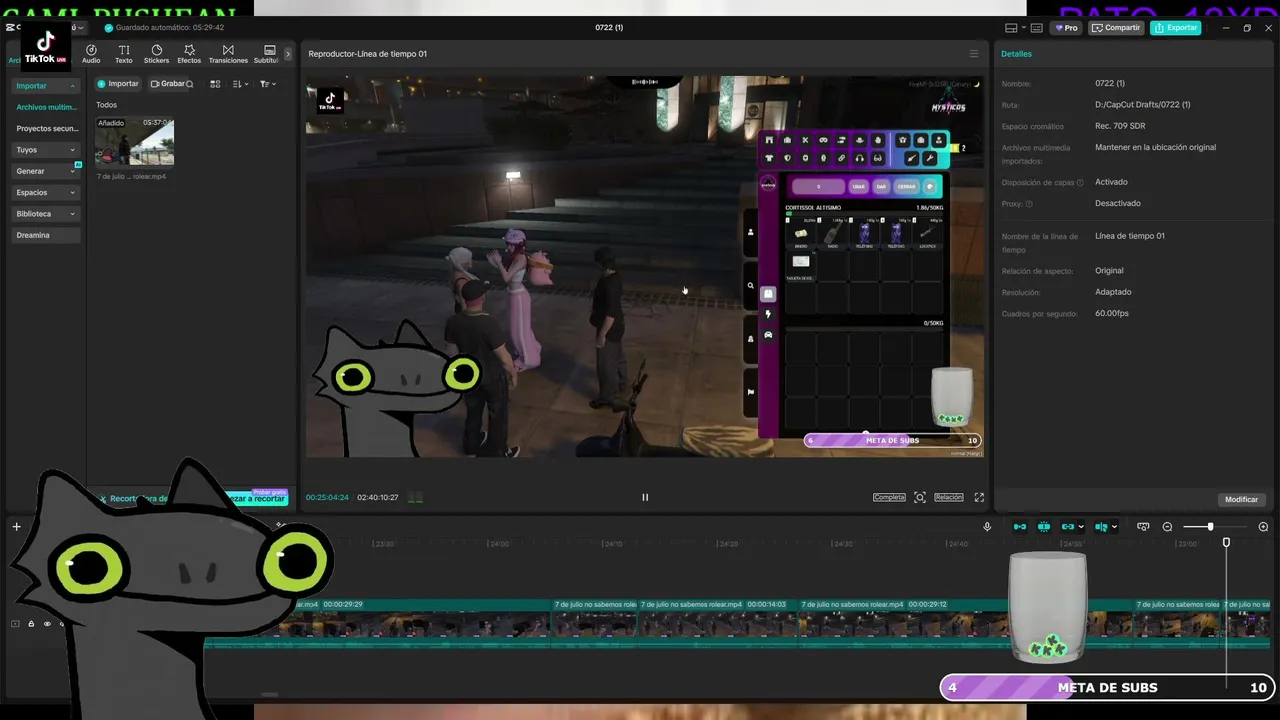
Task: Expand the Tuyos sidebar section
Action: point(46,150)
